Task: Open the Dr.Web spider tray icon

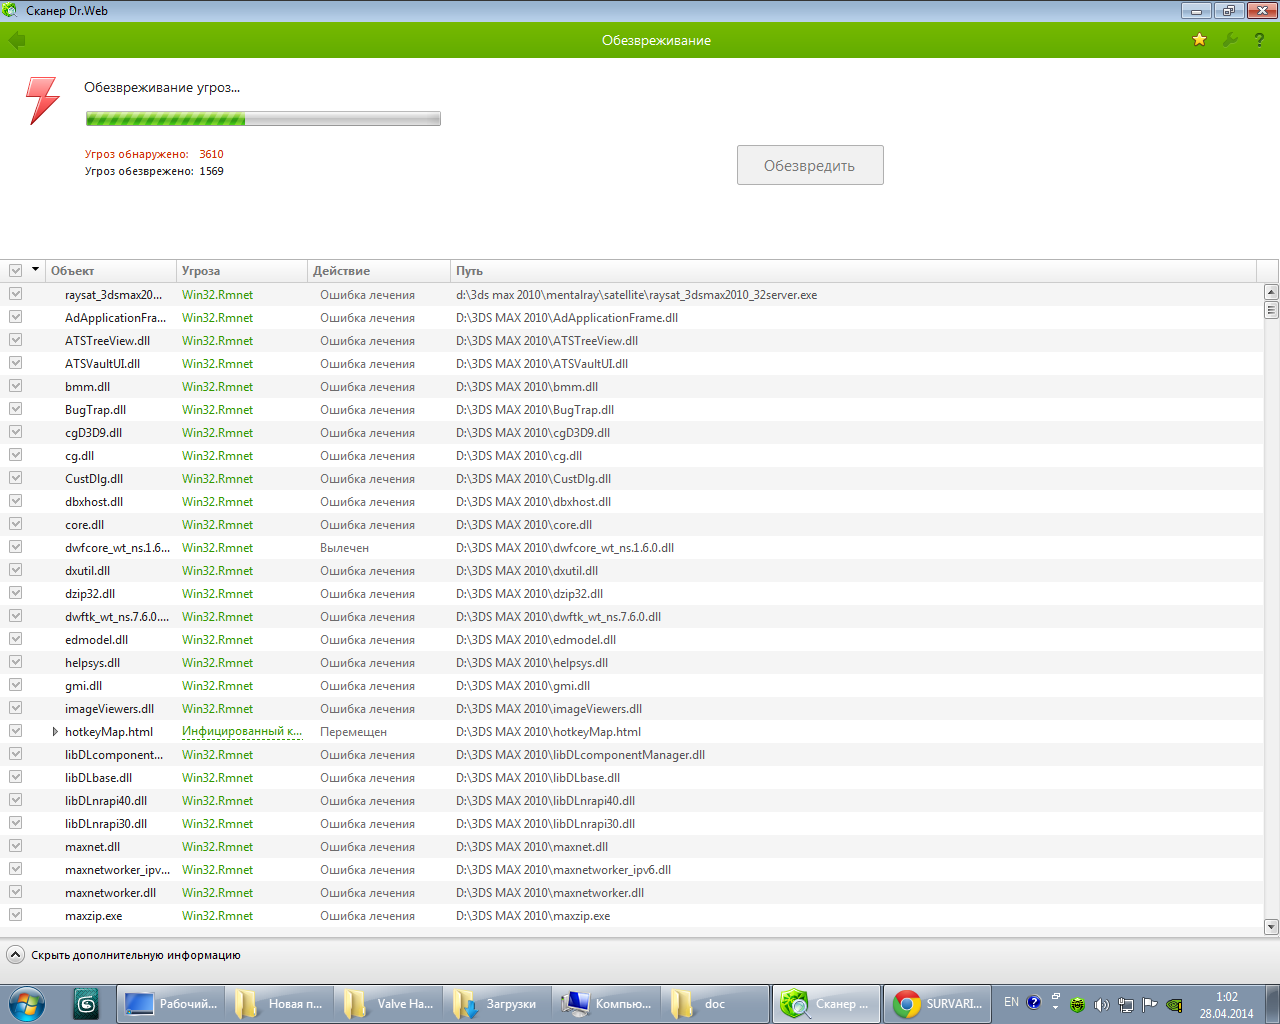Action: click(x=1077, y=1005)
